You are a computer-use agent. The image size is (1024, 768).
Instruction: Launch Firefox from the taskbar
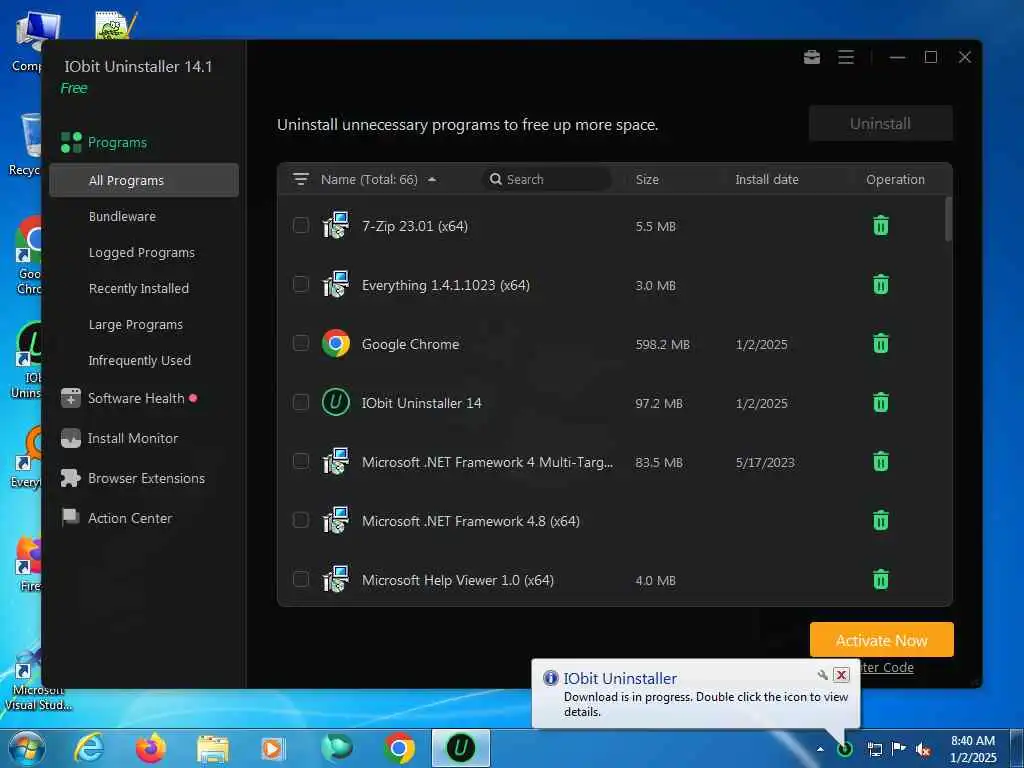[151, 748]
